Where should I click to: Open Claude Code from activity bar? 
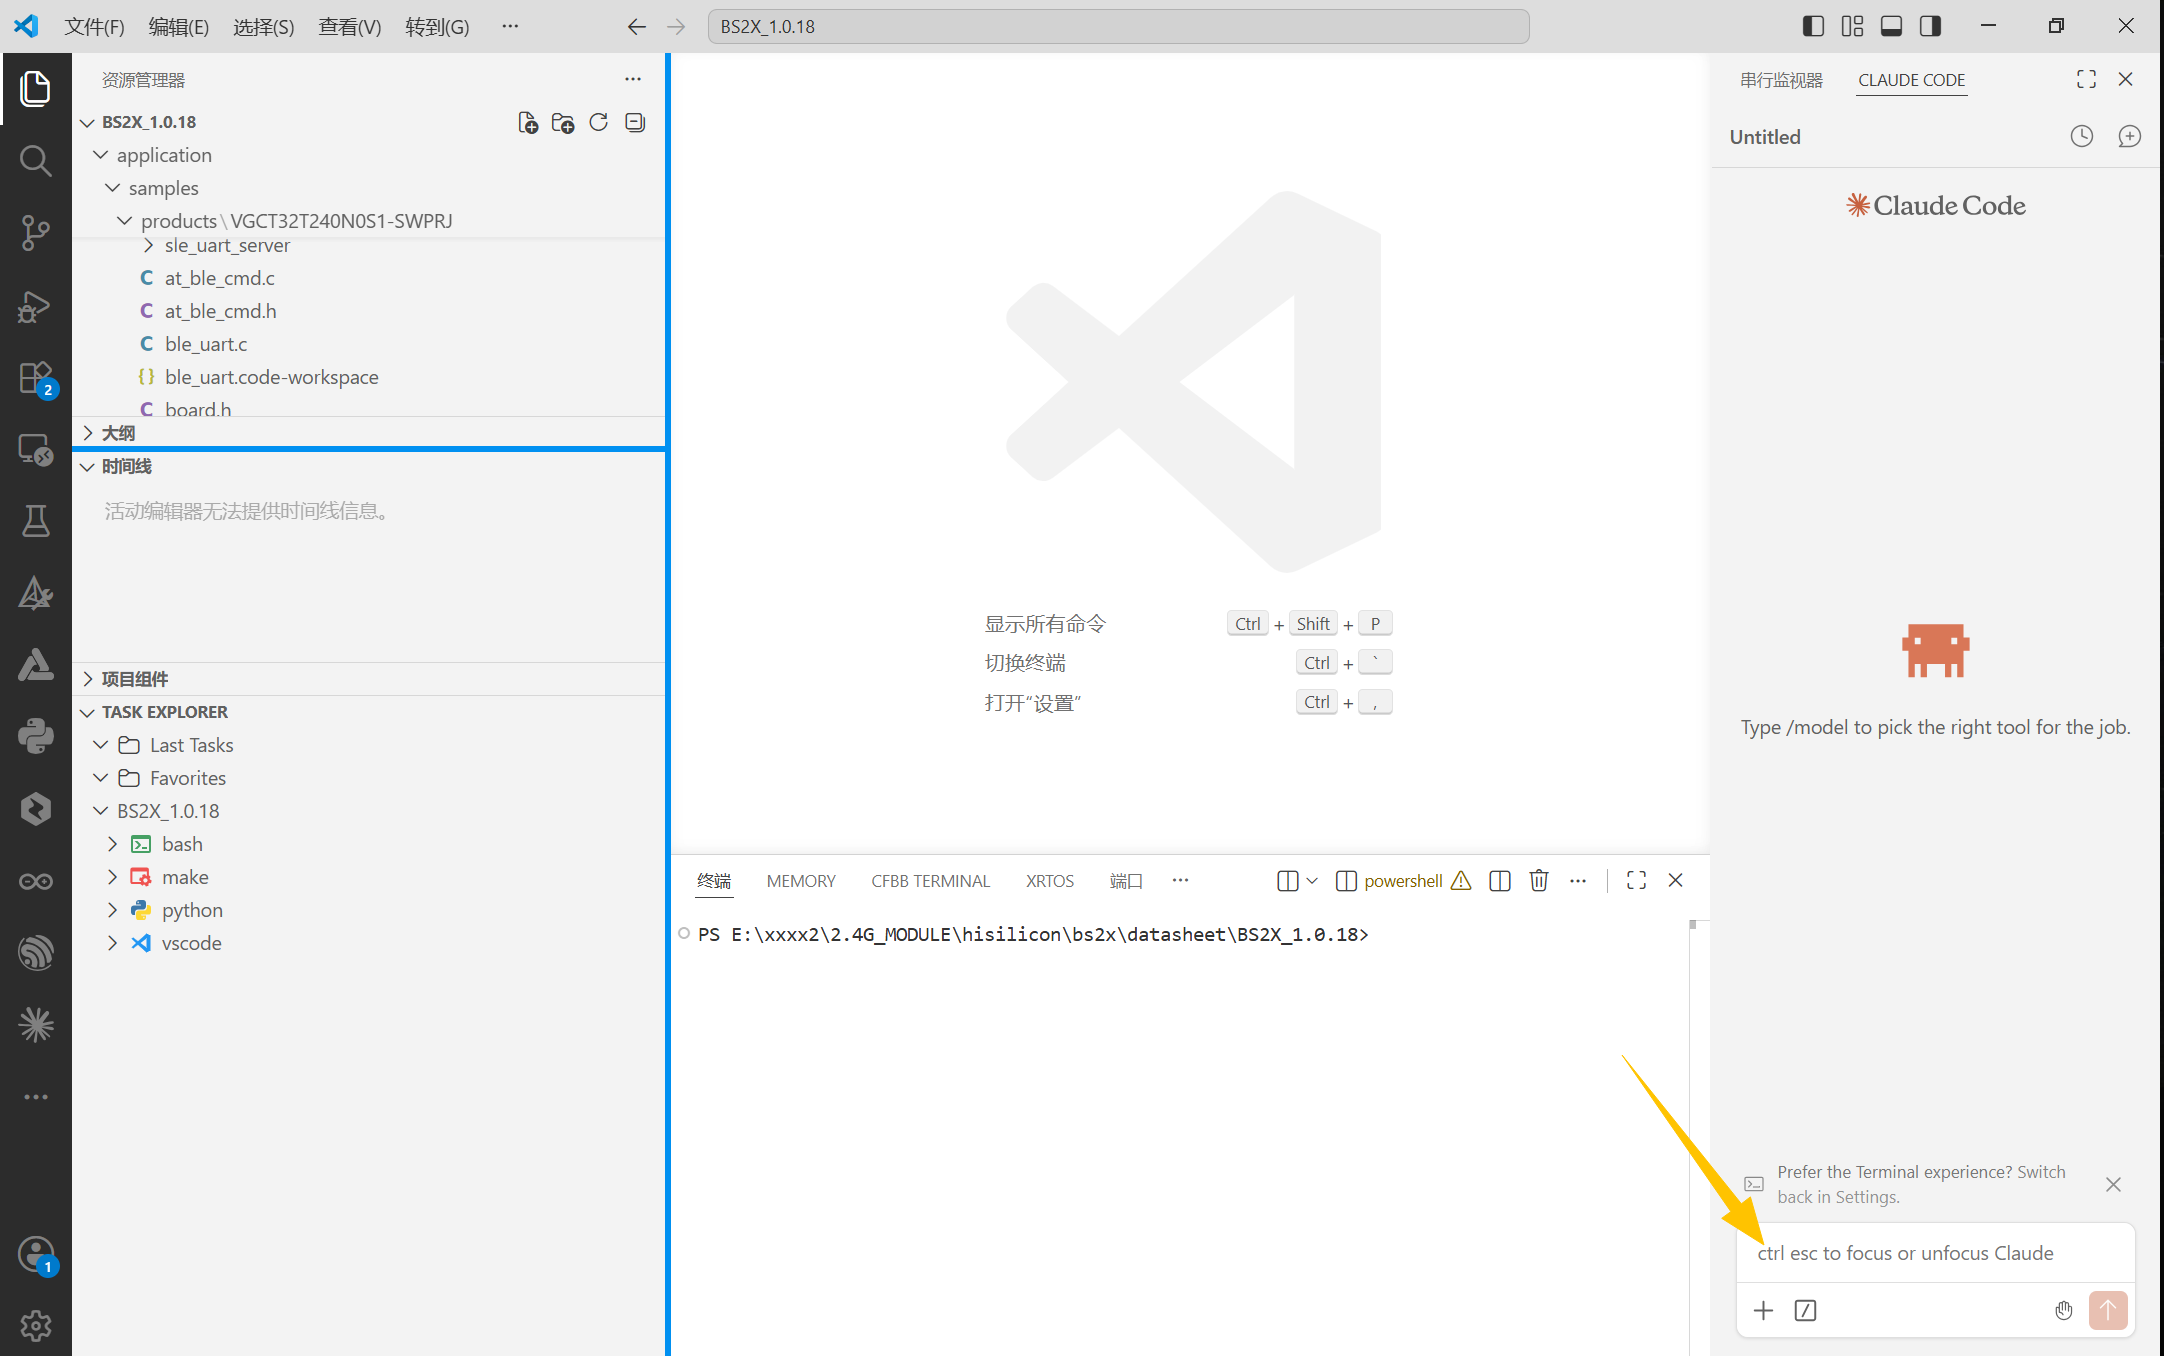(x=36, y=1025)
